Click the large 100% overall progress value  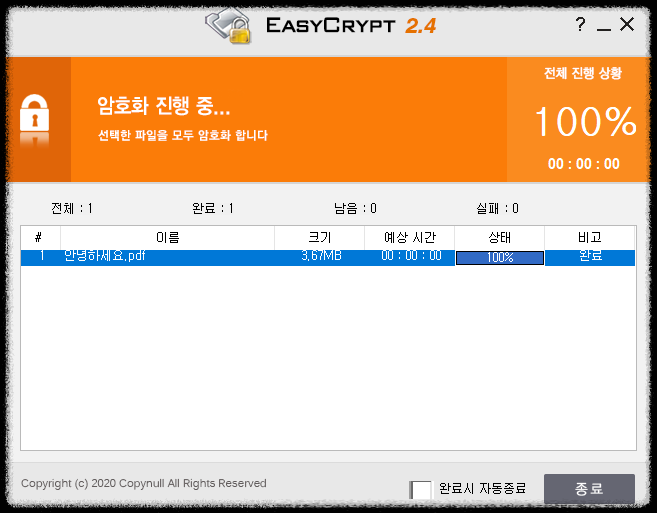[x=585, y=121]
